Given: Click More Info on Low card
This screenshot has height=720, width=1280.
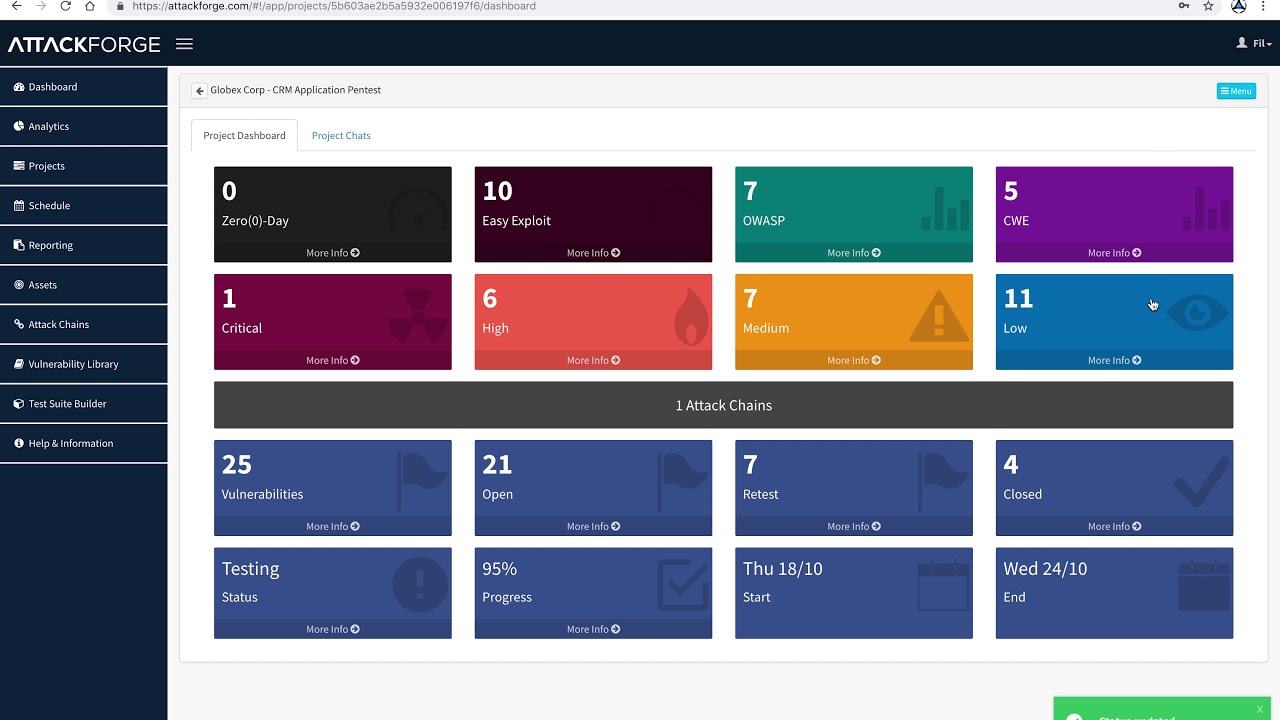Looking at the screenshot, I should click(1114, 360).
